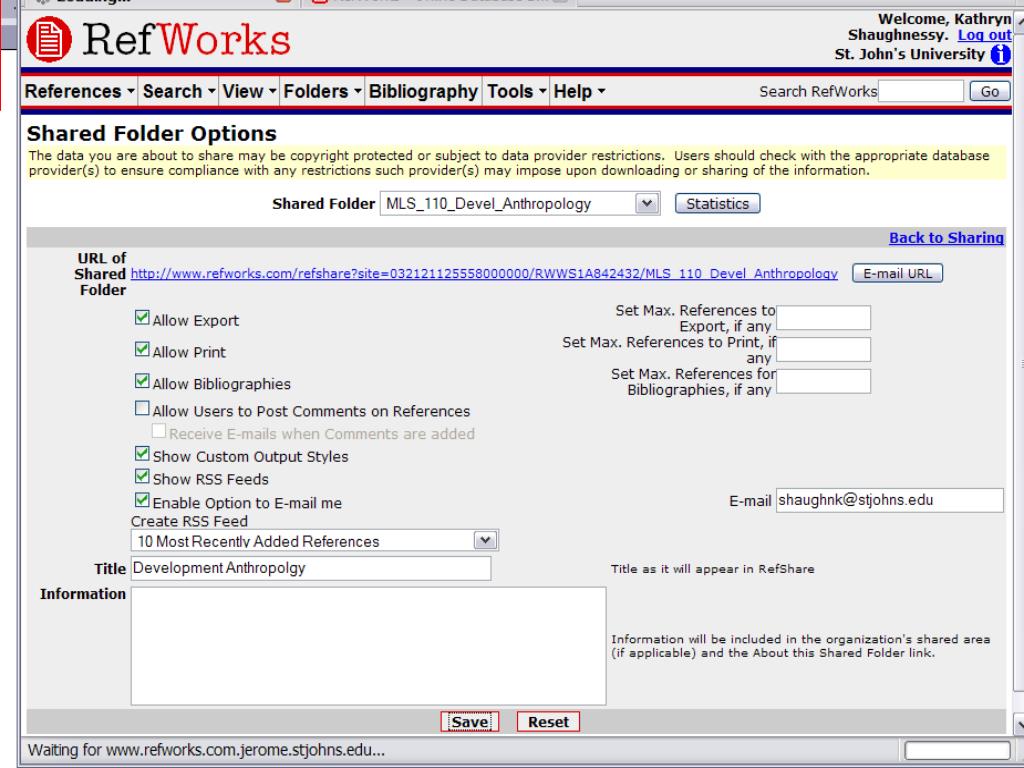This screenshot has width=1024, height=768.
Task: Click the Log out link
Action: pyautogui.click(x=984, y=35)
